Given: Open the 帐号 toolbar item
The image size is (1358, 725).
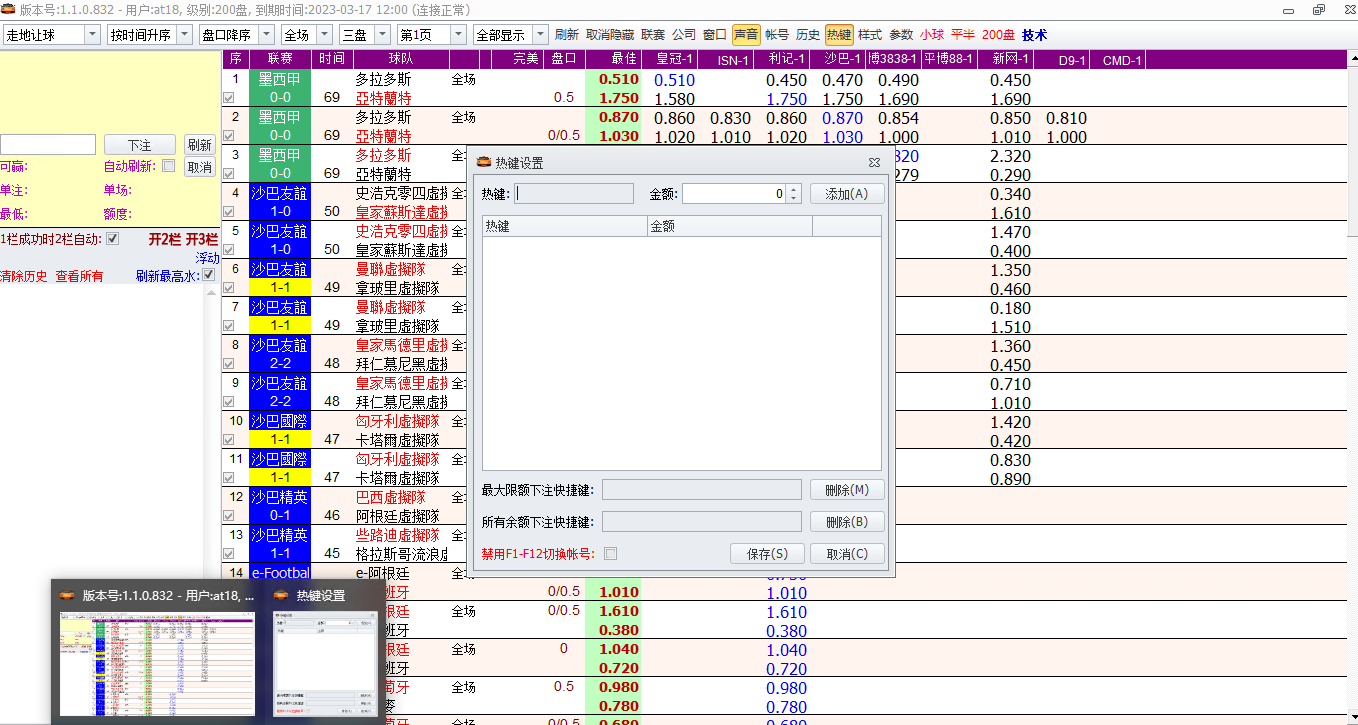Looking at the screenshot, I should 777,34.
